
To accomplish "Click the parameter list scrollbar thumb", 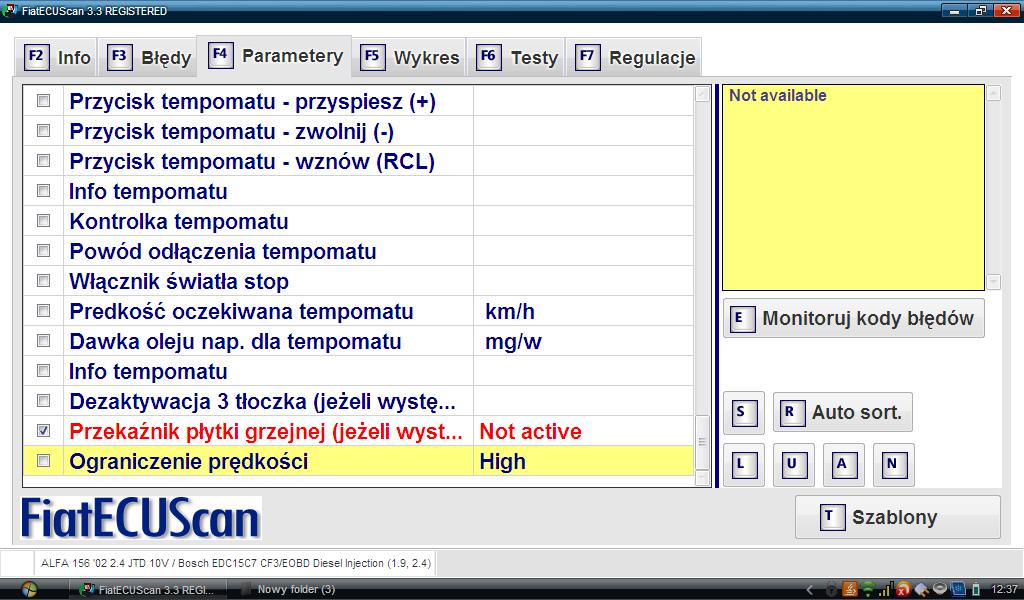I will (x=702, y=442).
